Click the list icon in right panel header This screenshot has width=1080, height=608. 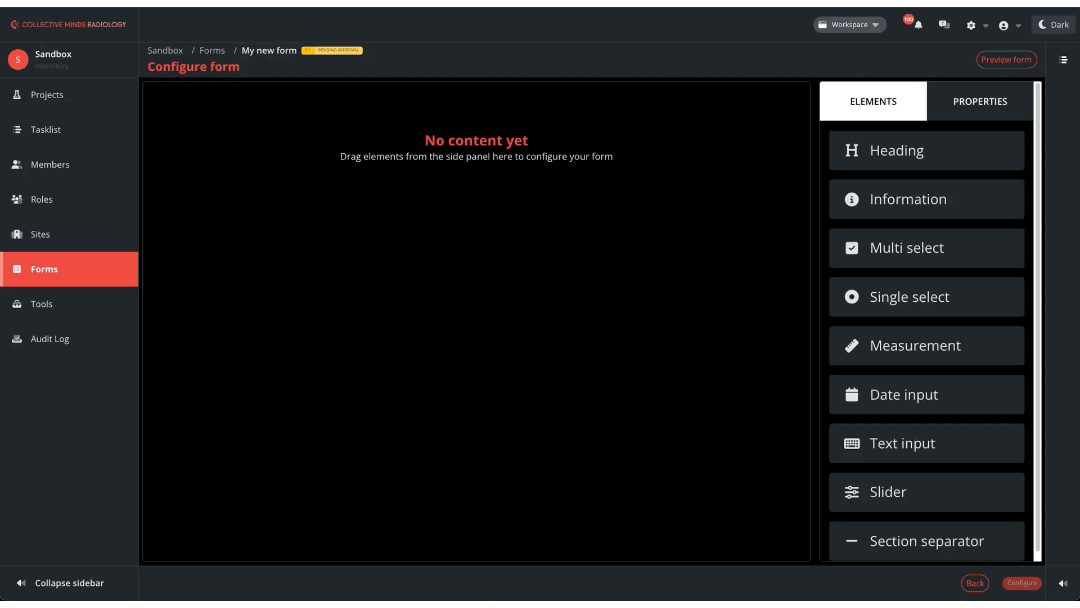[1063, 60]
